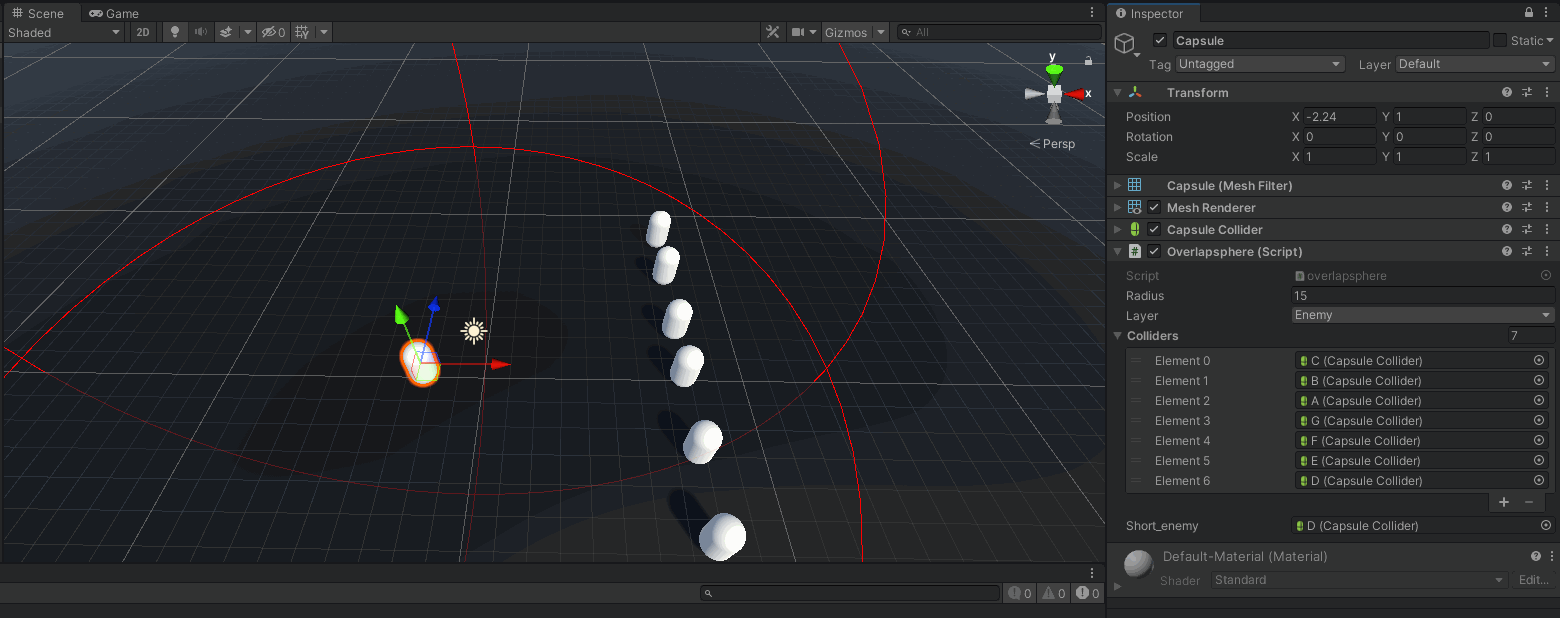The width and height of the screenshot is (1560, 618).
Task: Open component editor tools wrench icon
Action: [x=772, y=32]
